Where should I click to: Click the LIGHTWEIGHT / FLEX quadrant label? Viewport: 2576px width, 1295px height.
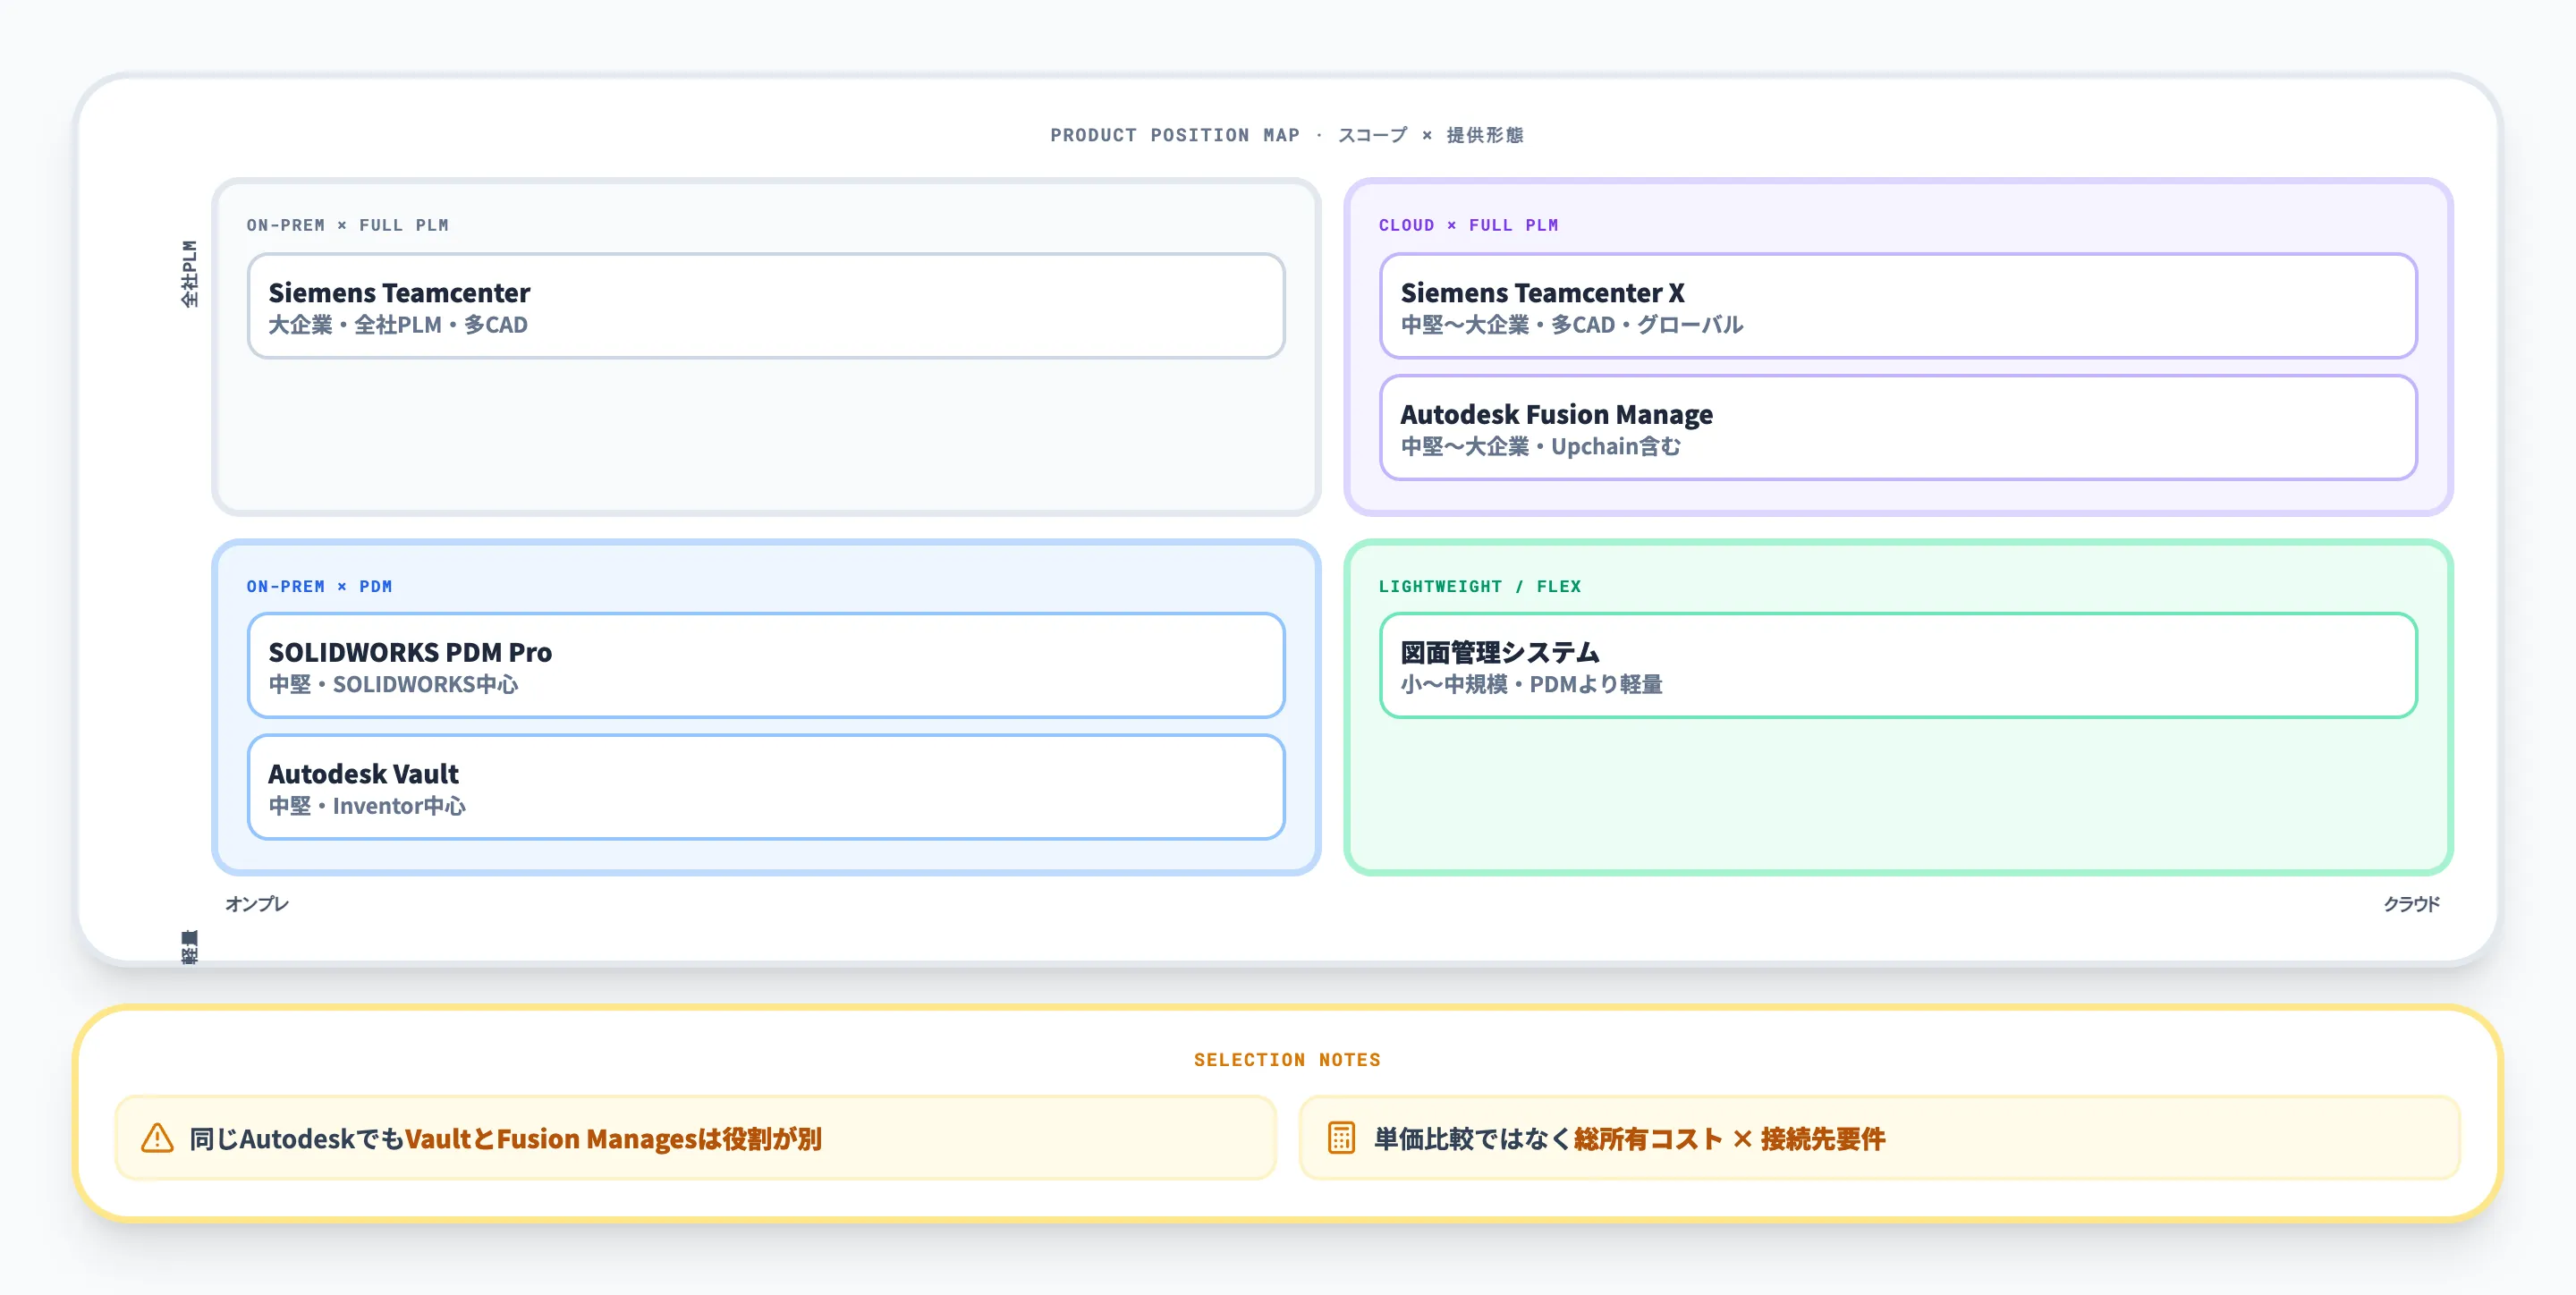(1479, 587)
